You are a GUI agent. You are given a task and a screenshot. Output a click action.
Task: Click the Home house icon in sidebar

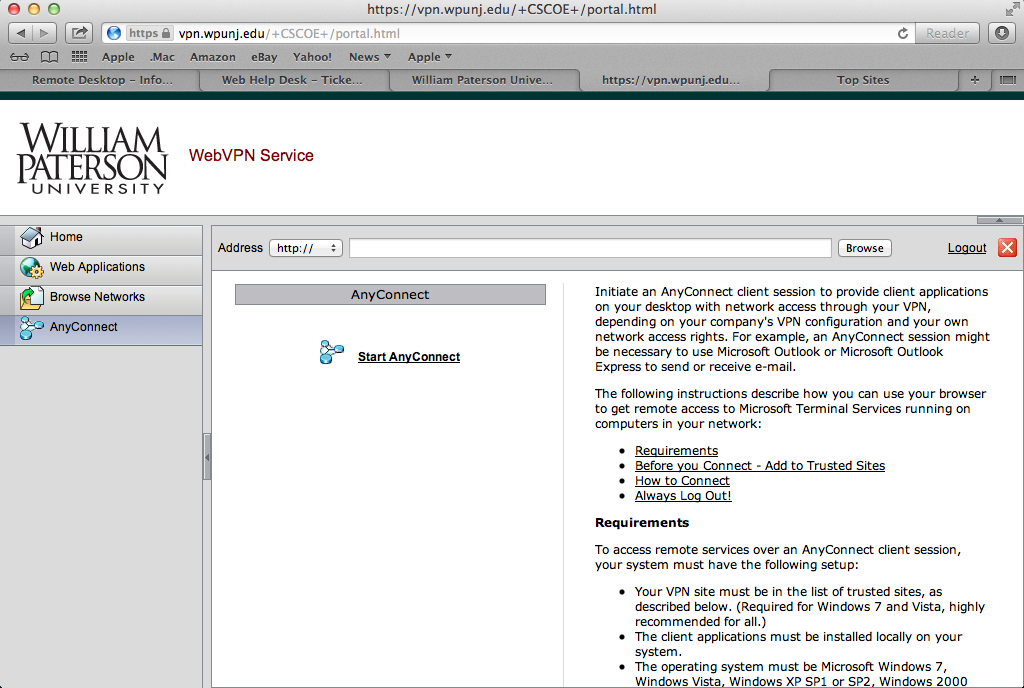pos(32,238)
